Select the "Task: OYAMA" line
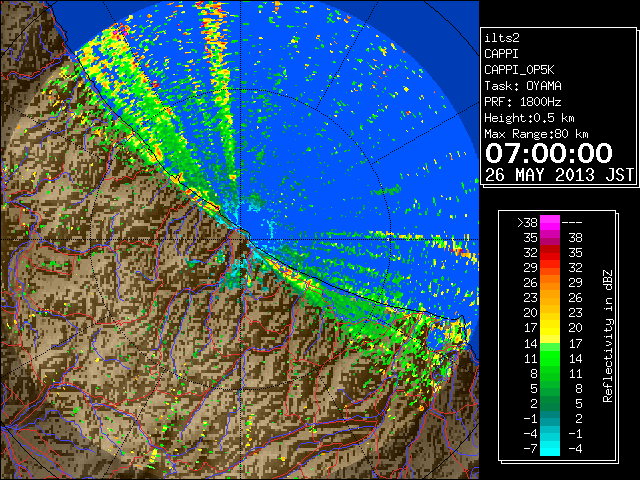Viewport: 640px width, 480px height. pos(523,86)
